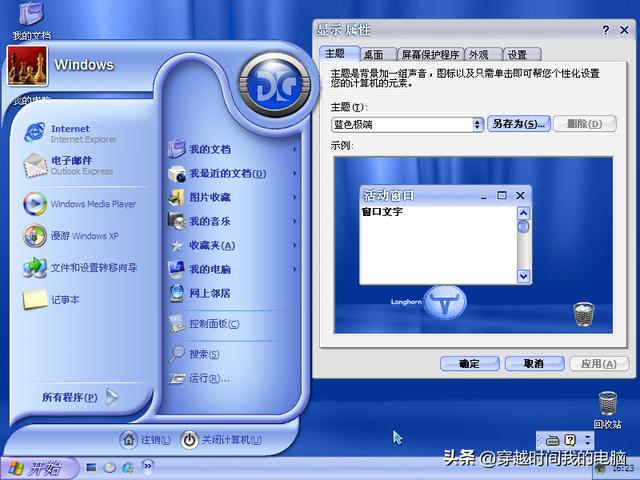Viewport: 640px width, 480px height.
Task: Open 网上邻居
Action: tap(200, 293)
